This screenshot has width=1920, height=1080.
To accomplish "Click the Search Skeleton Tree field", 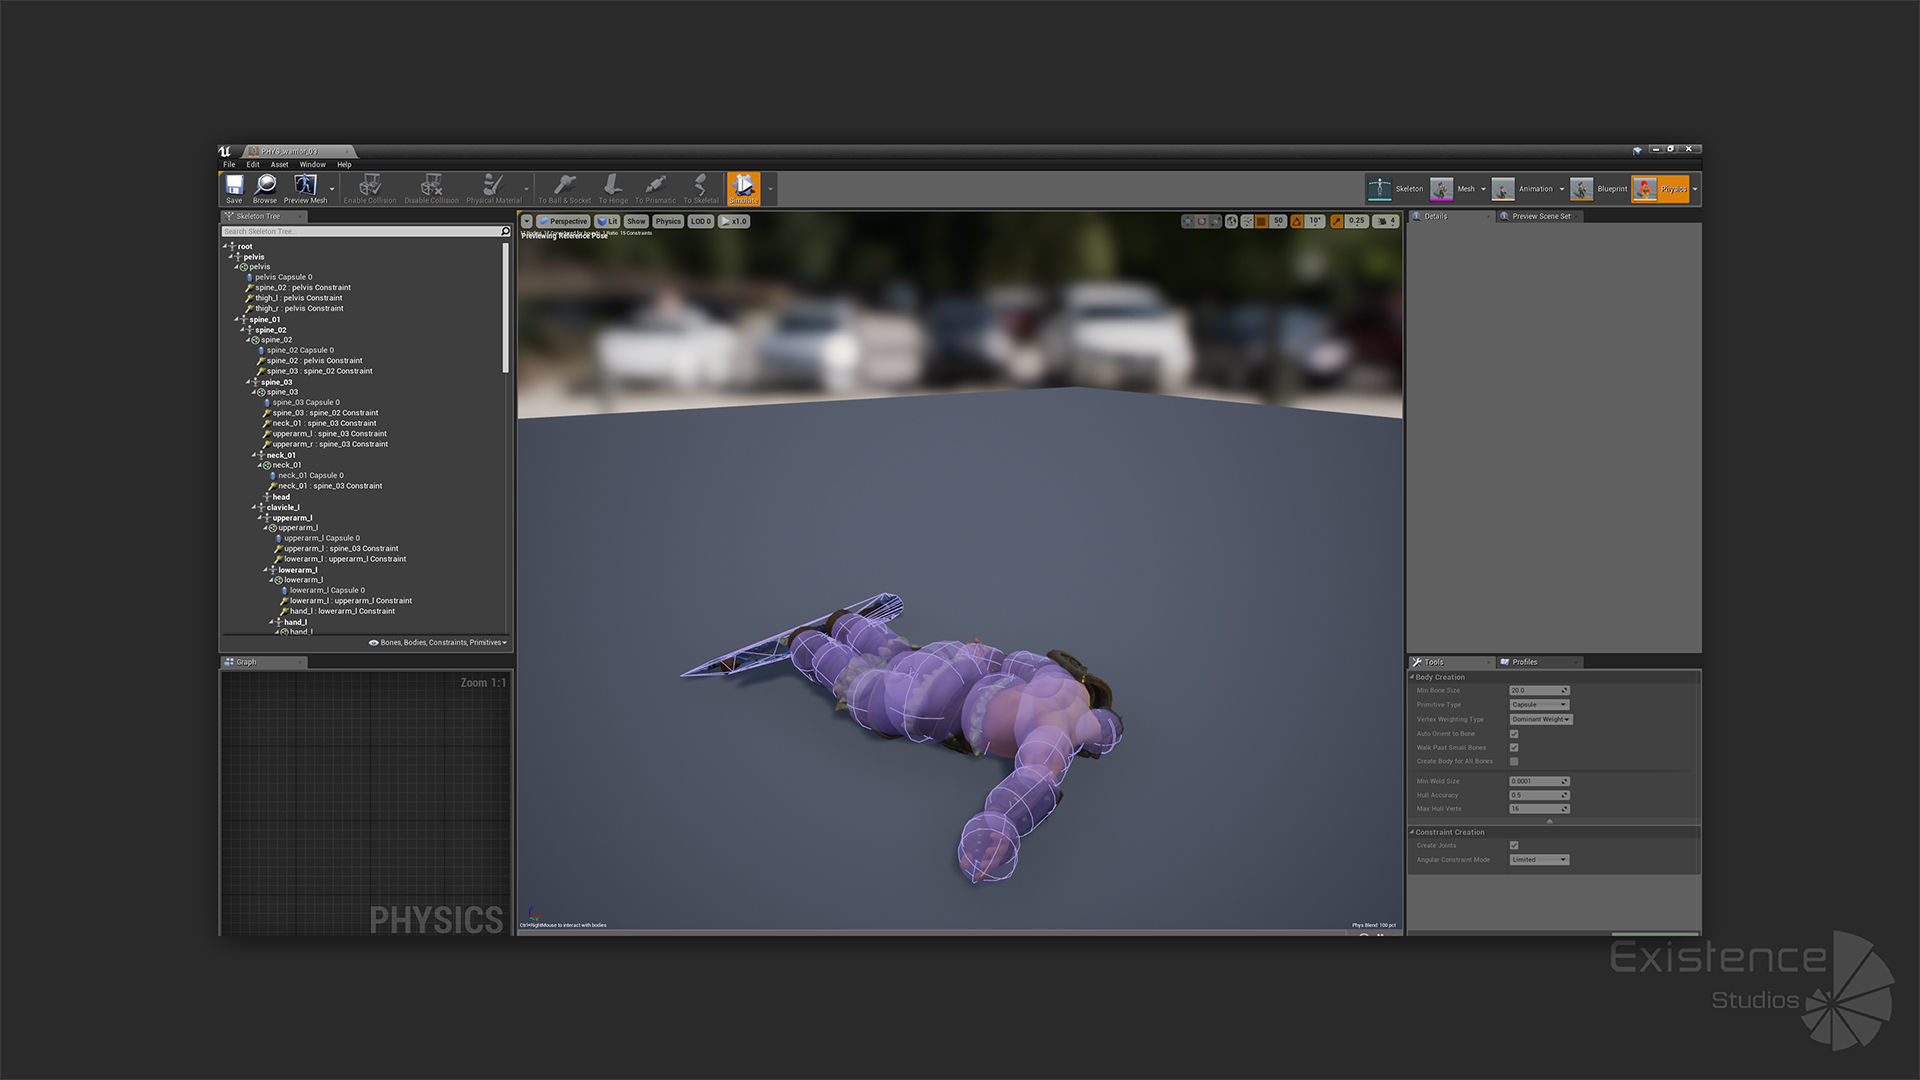I will (360, 231).
